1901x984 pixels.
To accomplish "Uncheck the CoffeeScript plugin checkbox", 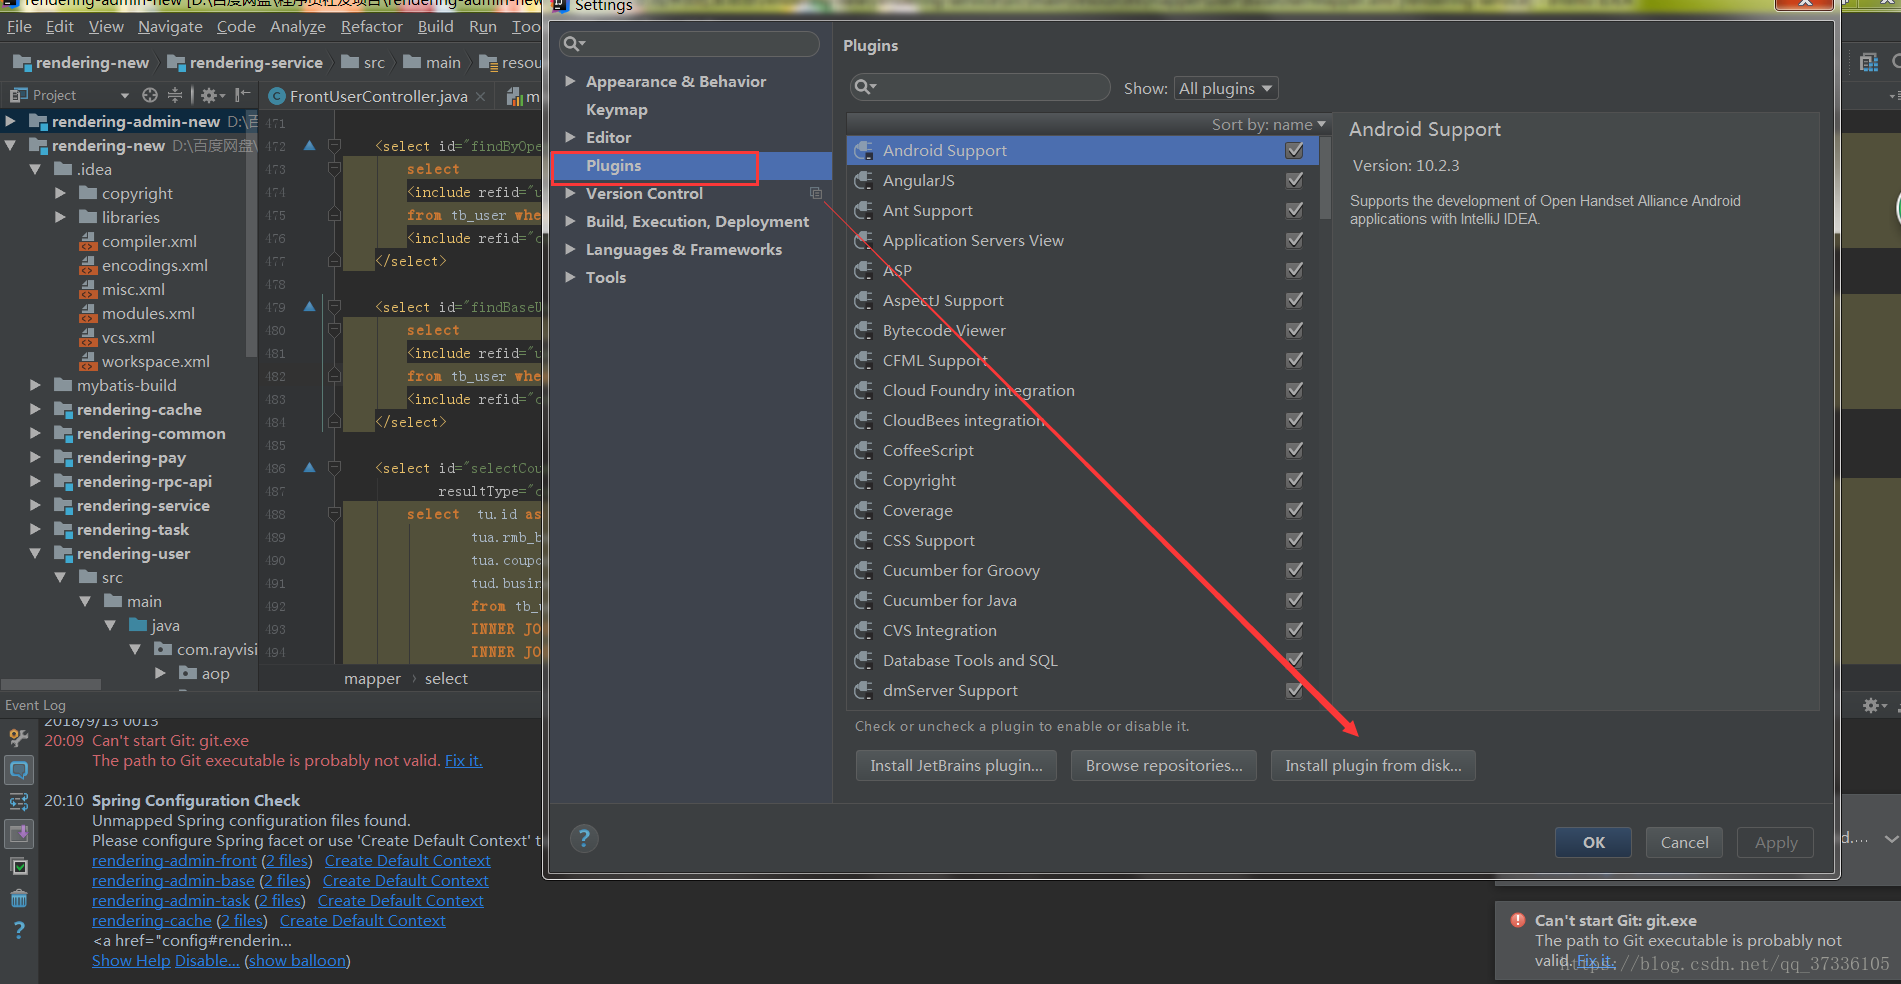I will 1294,451.
